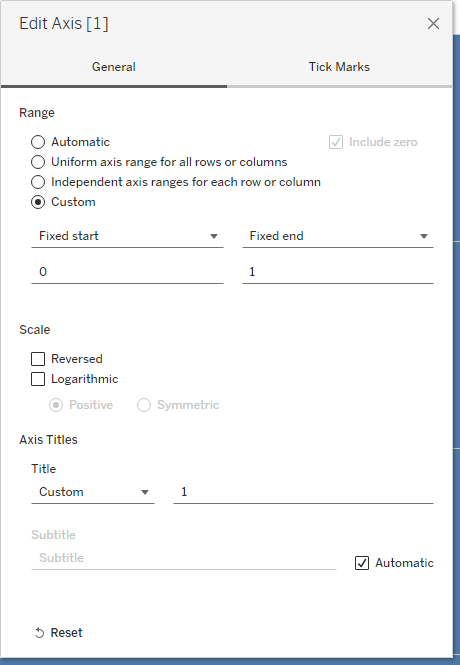460x665 pixels.
Task: Select the Symmetric logarithmic radio button
Action: [x=144, y=405]
